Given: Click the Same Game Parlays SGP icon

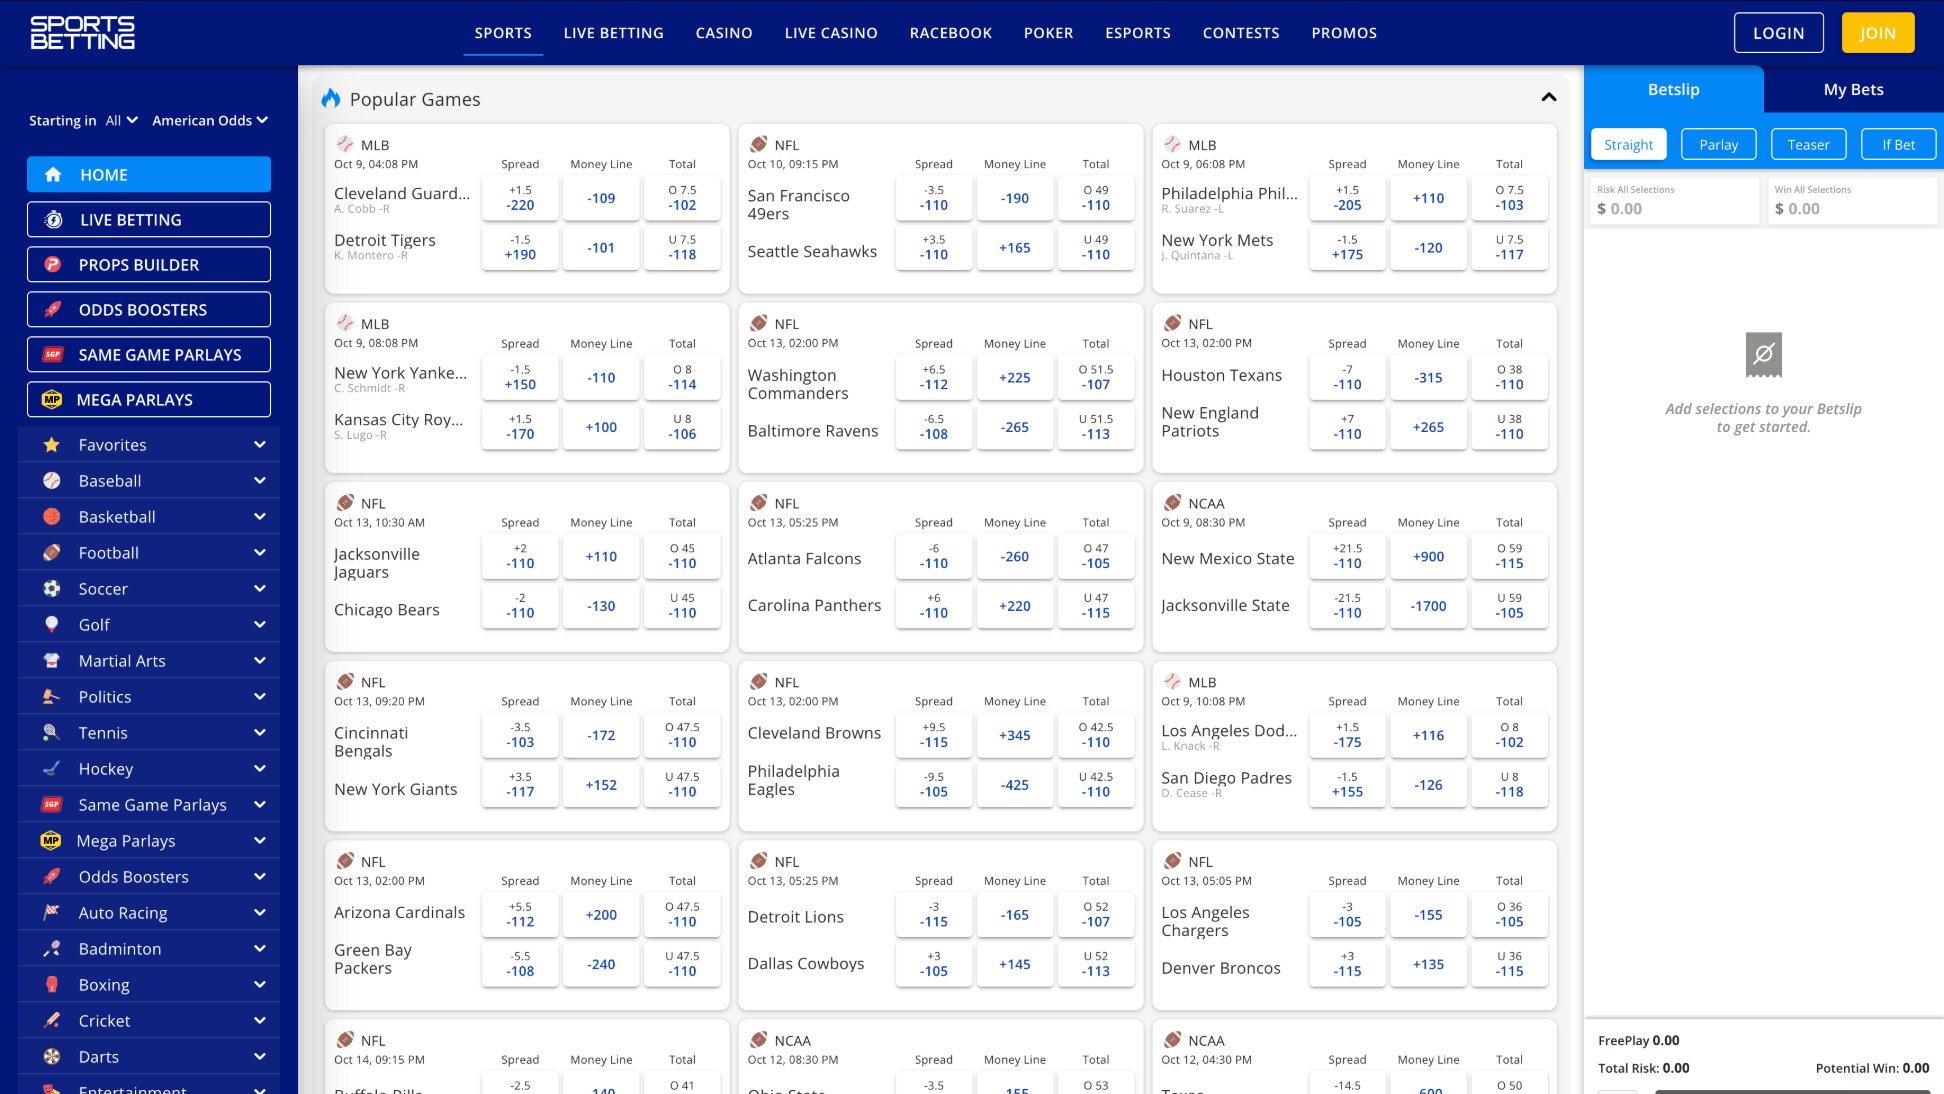Looking at the screenshot, I should click(53, 355).
